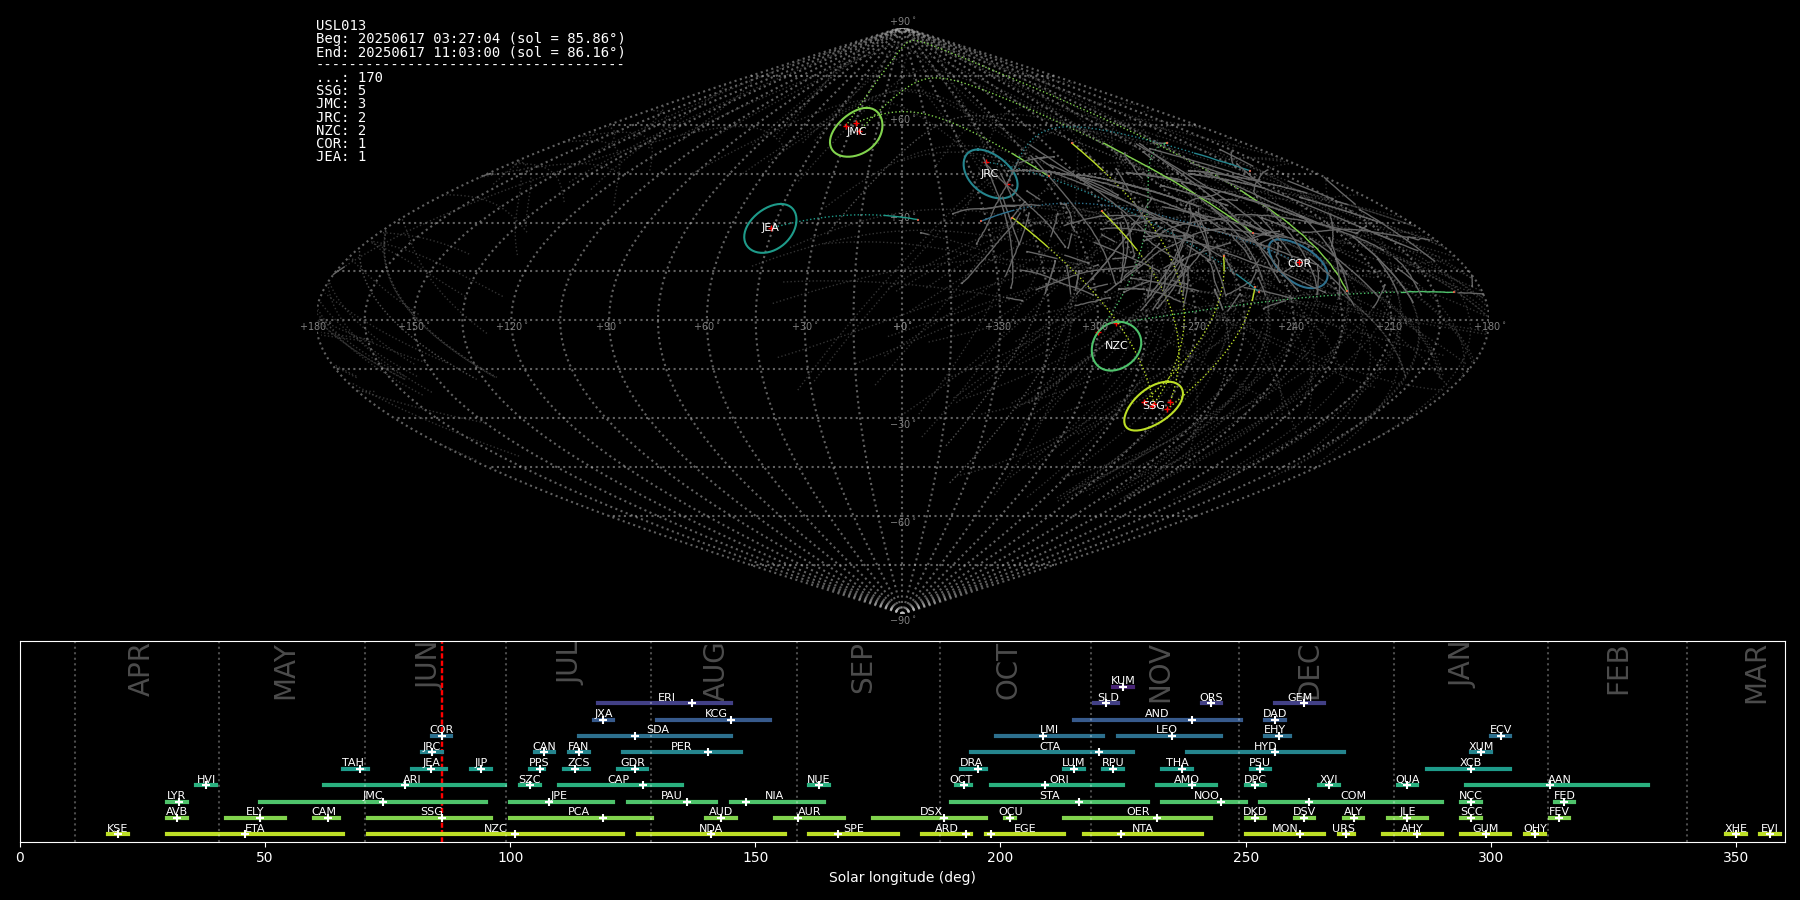
Task: Select the SPE shower bar in the timeline
Action: tap(853, 834)
